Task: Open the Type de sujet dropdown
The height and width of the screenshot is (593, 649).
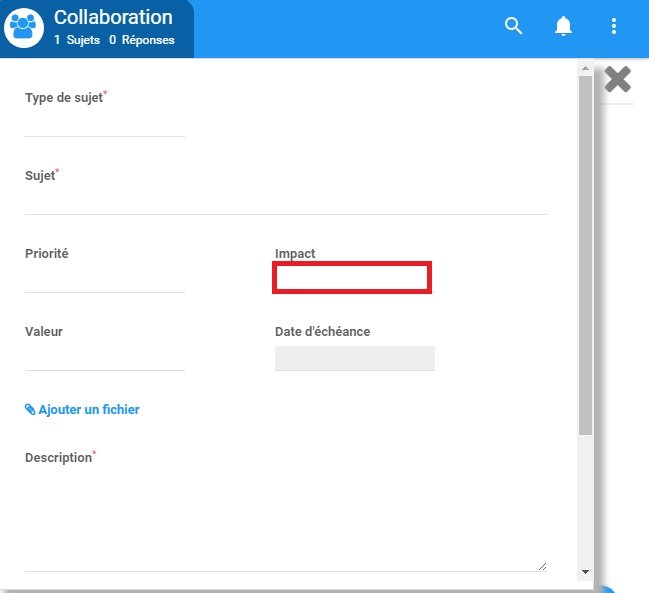Action: [105, 124]
